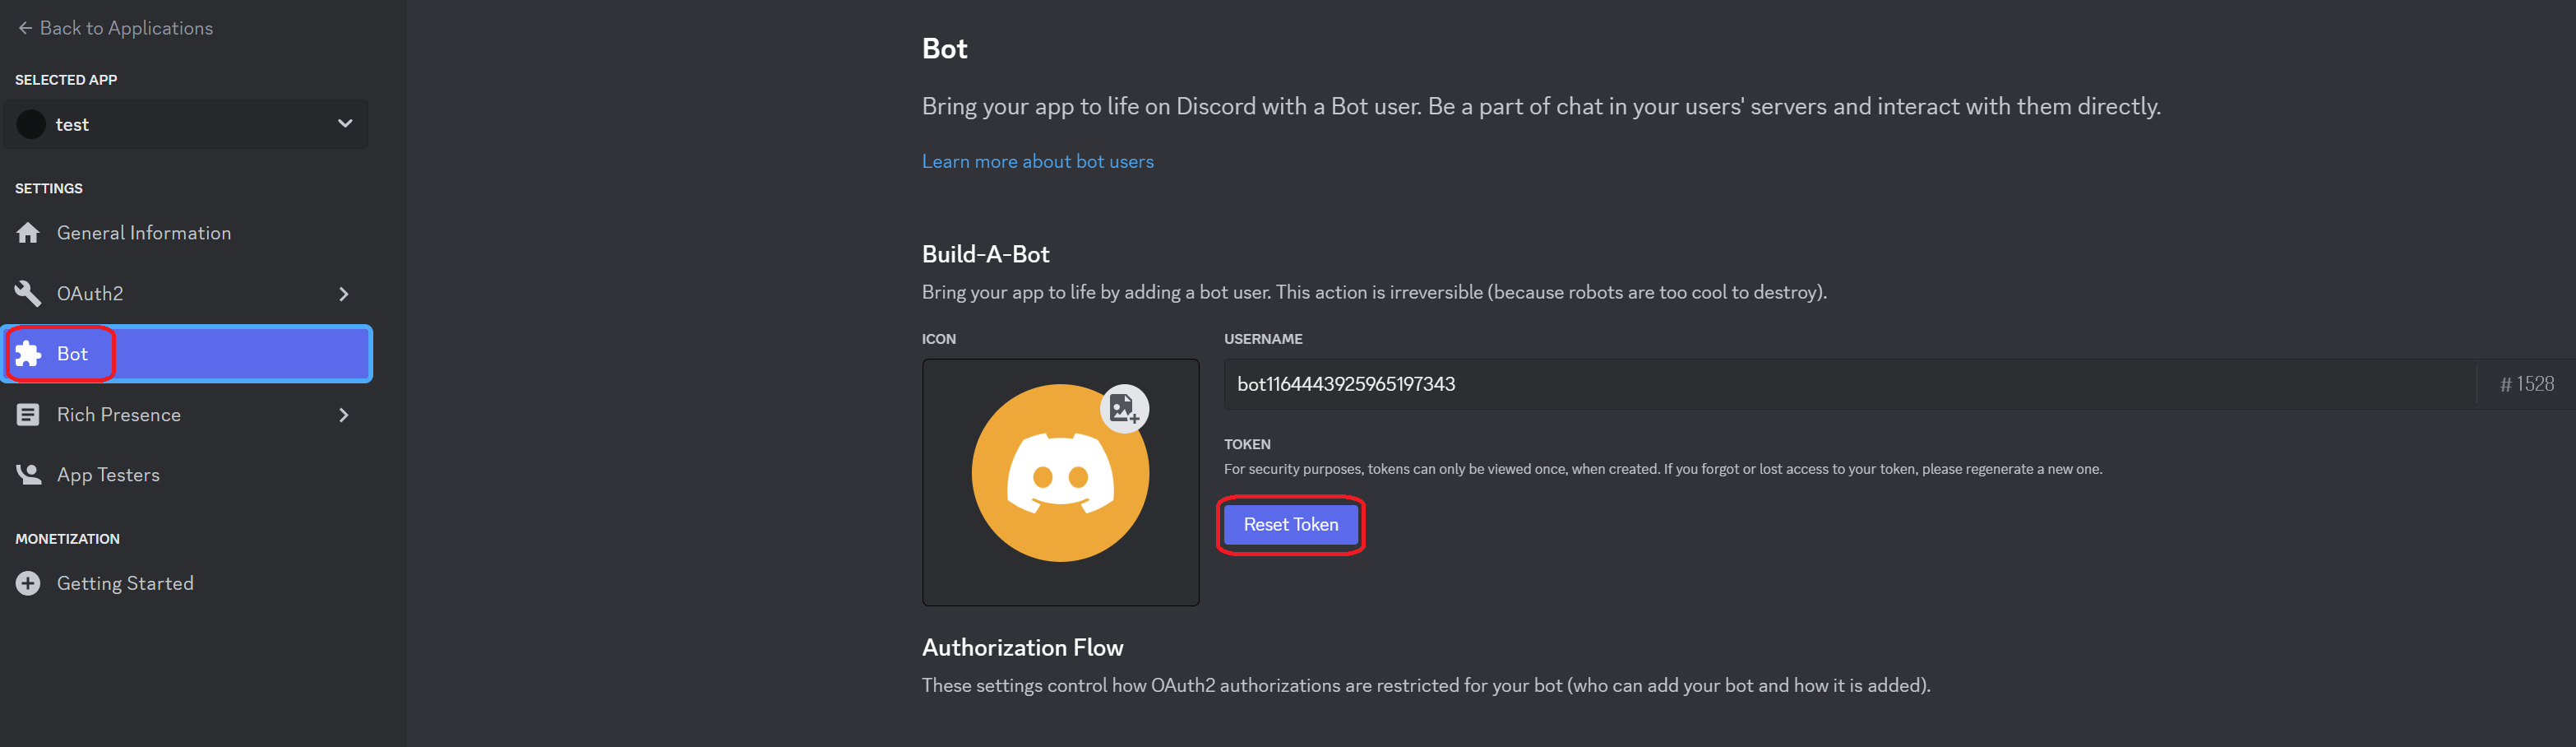The height and width of the screenshot is (747, 2576).
Task: Click the USERNAME field label
Action: pos(1263,340)
